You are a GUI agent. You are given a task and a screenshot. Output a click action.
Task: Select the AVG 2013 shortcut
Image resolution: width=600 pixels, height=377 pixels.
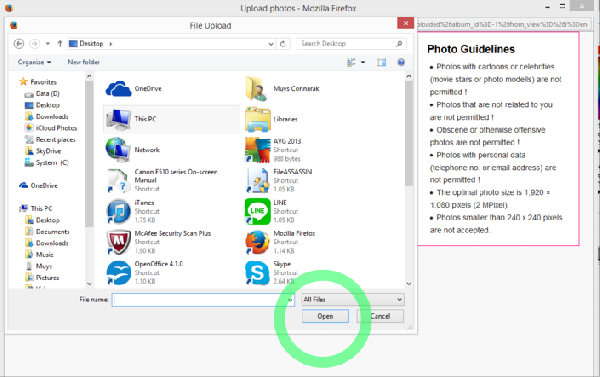pos(273,150)
